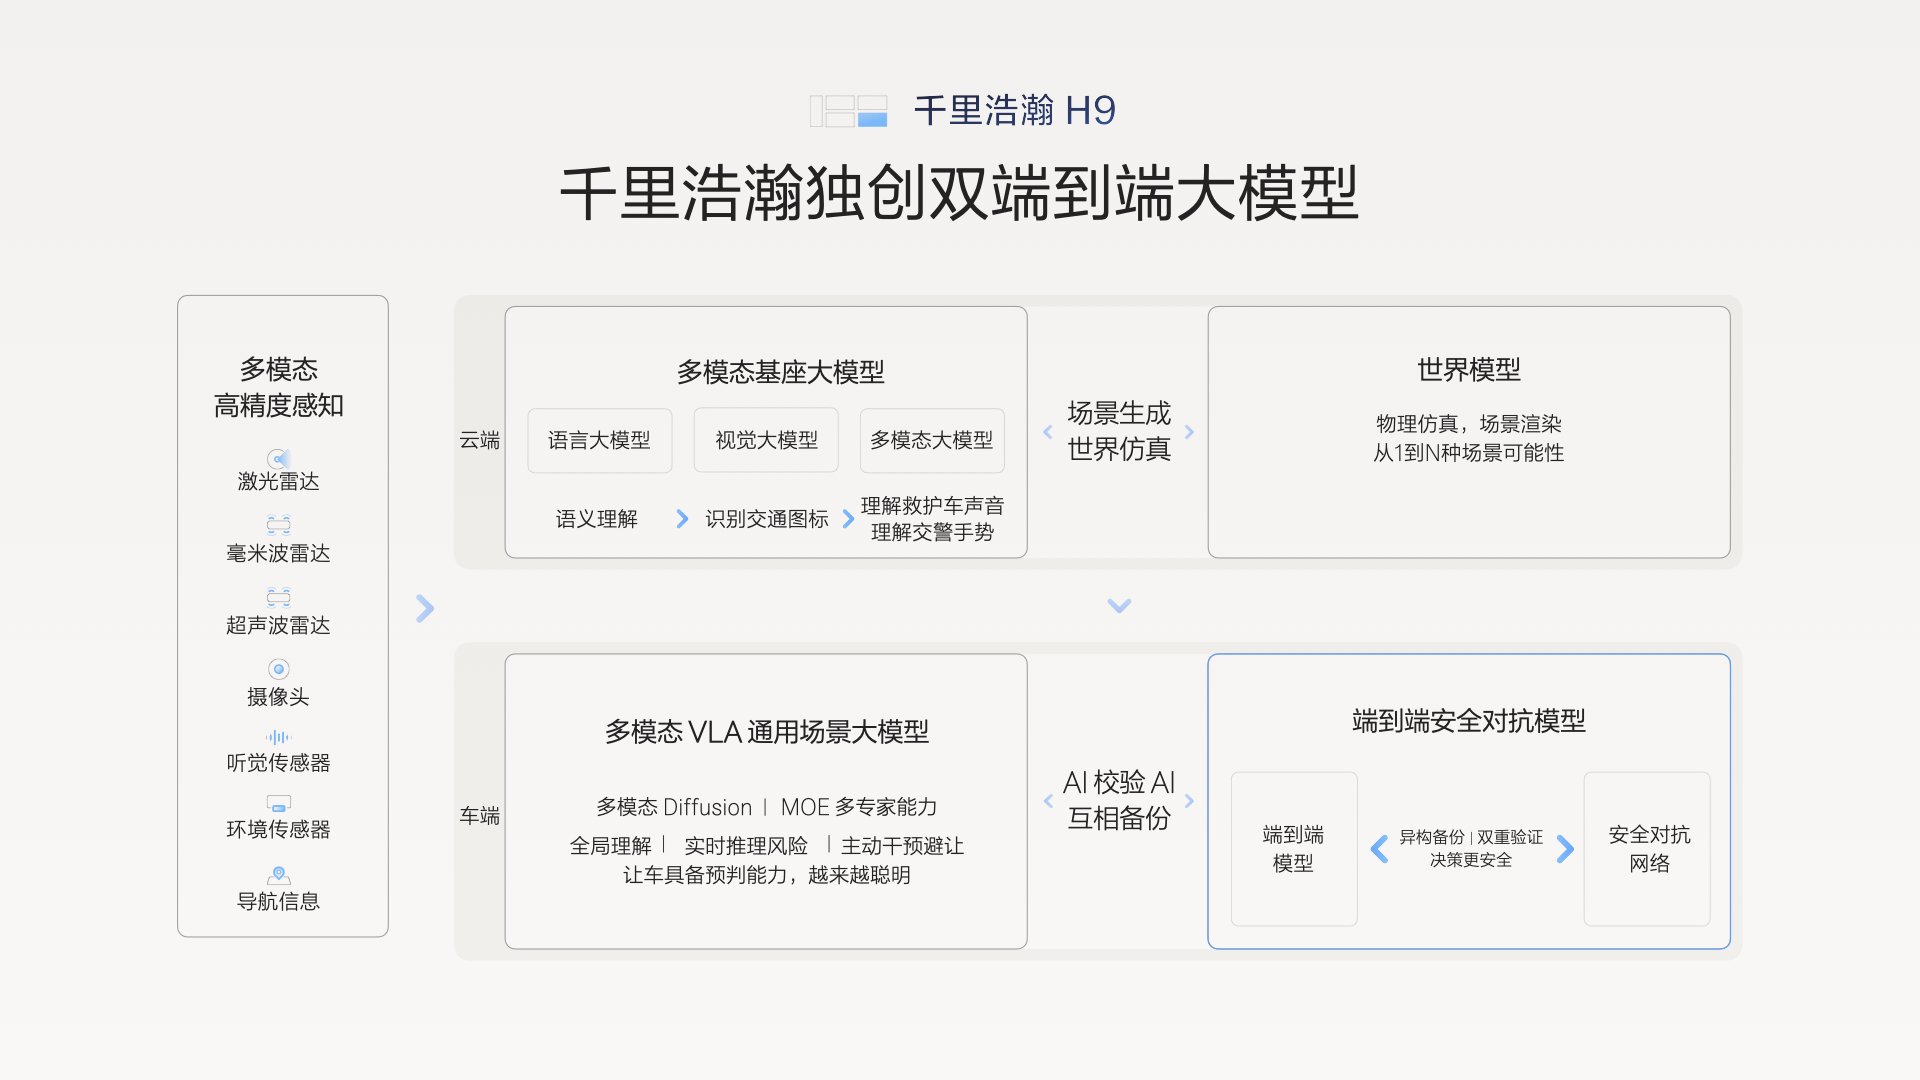Click the 端到端安全对抗模型 heading

(1468, 721)
